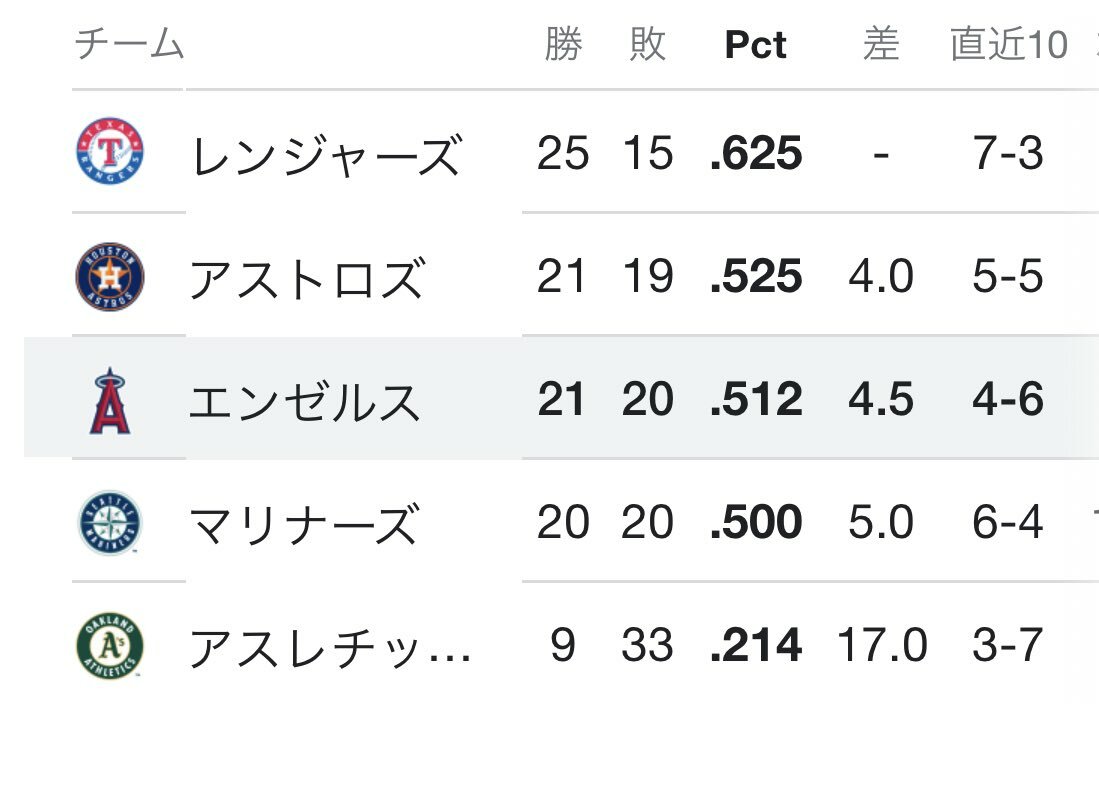Viewport: 1099px width, 792px height.
Task: Click the Mariners .500 winning percentage
Action: 756,523
